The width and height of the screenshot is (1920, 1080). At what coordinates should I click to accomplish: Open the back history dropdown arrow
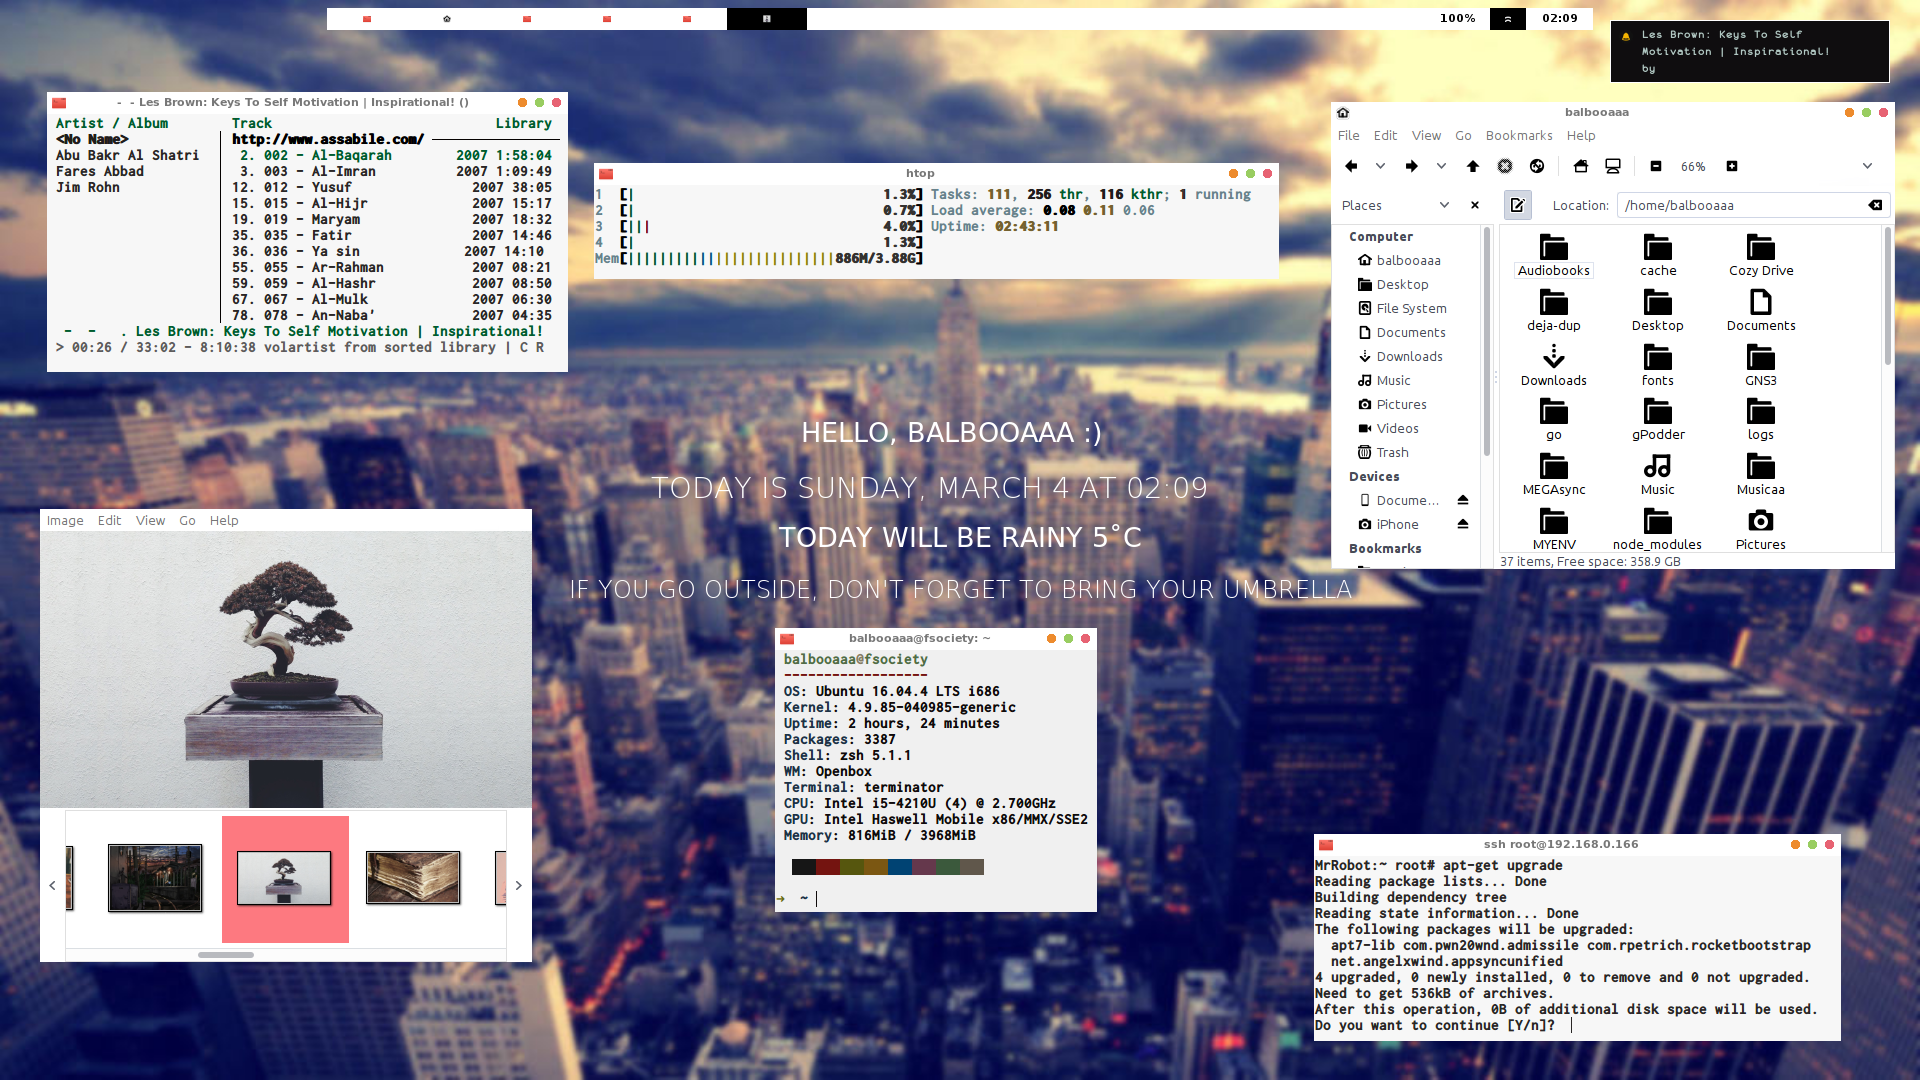click(1380, 166)
